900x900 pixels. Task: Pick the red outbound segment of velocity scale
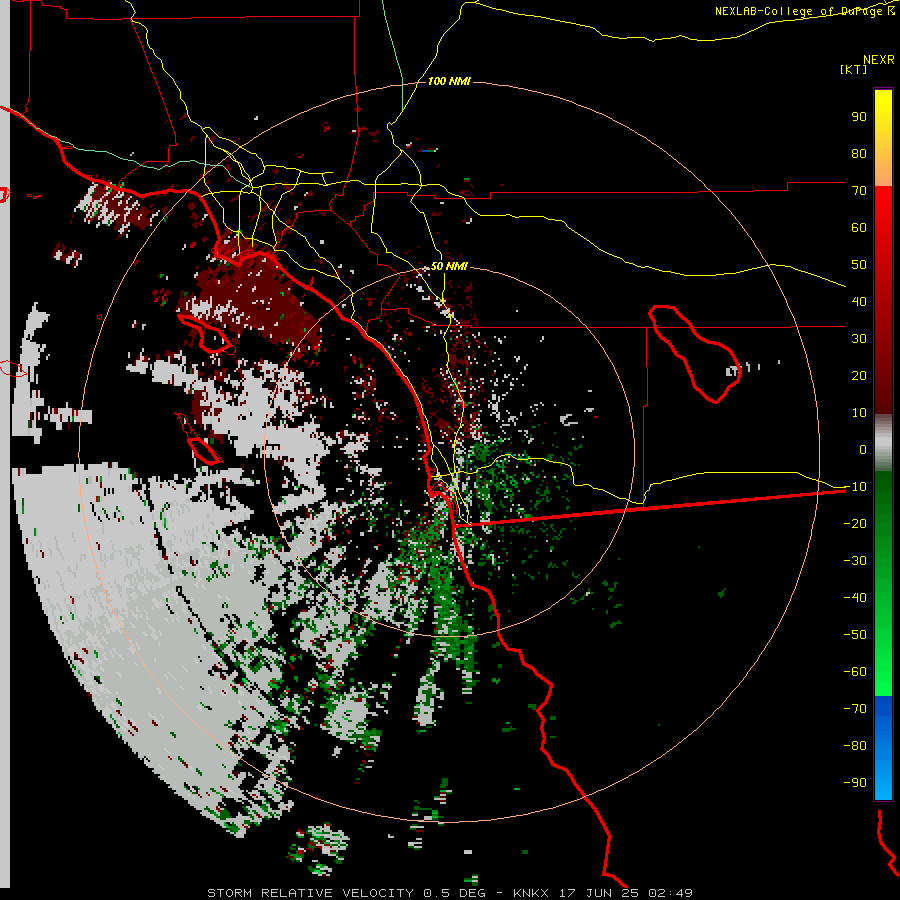coord(883,300)
